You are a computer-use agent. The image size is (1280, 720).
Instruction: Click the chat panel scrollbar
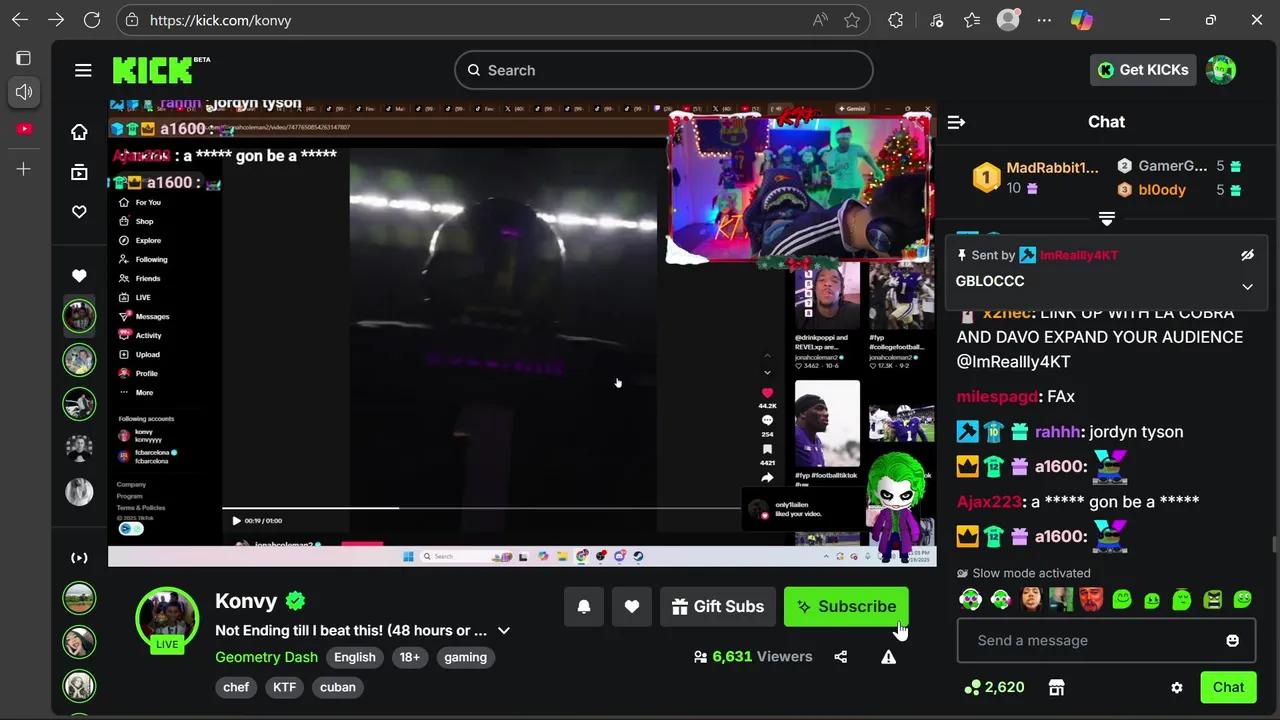point(1273,545)
